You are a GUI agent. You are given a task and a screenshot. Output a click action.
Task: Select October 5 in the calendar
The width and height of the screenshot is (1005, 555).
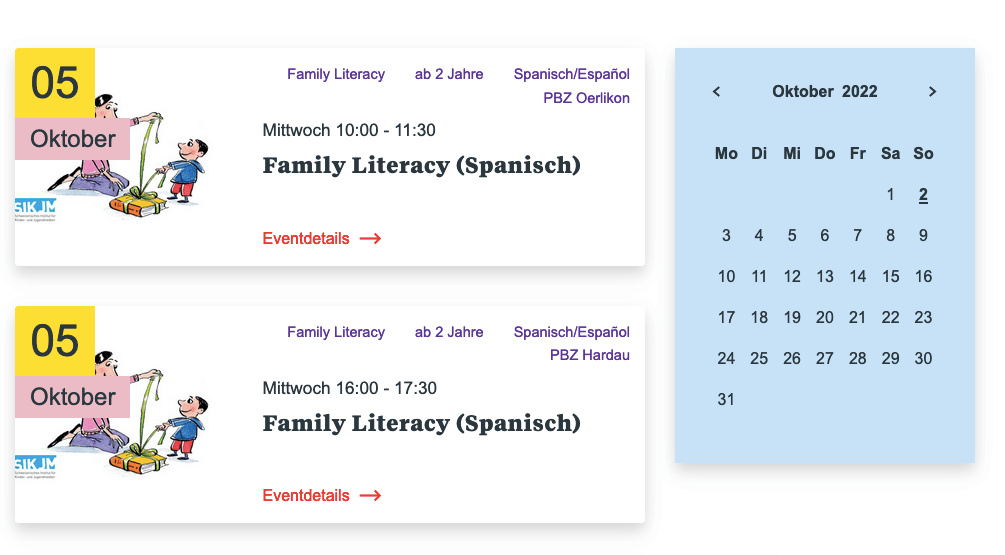[x=792, y=236]
